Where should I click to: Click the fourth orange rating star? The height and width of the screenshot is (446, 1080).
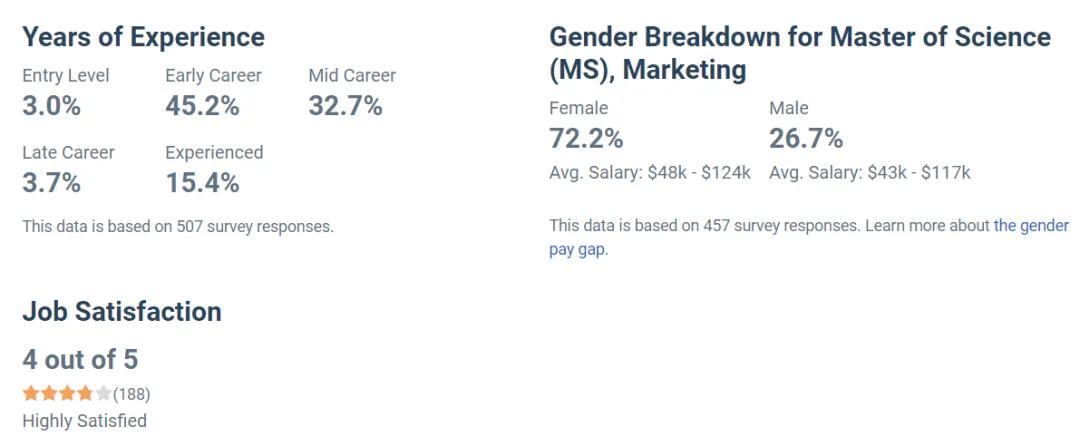click(x=85, y=393)
